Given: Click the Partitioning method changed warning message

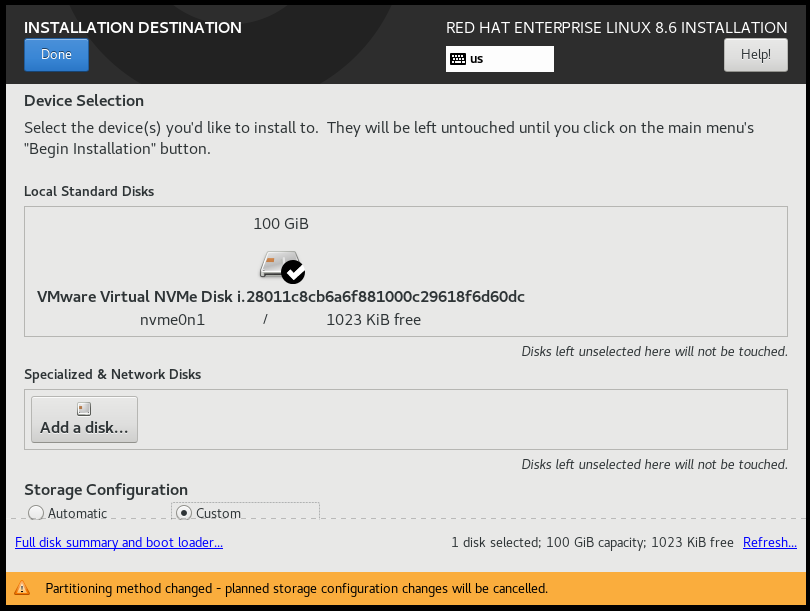Looking at the screenshot, I should click(297, 588).
